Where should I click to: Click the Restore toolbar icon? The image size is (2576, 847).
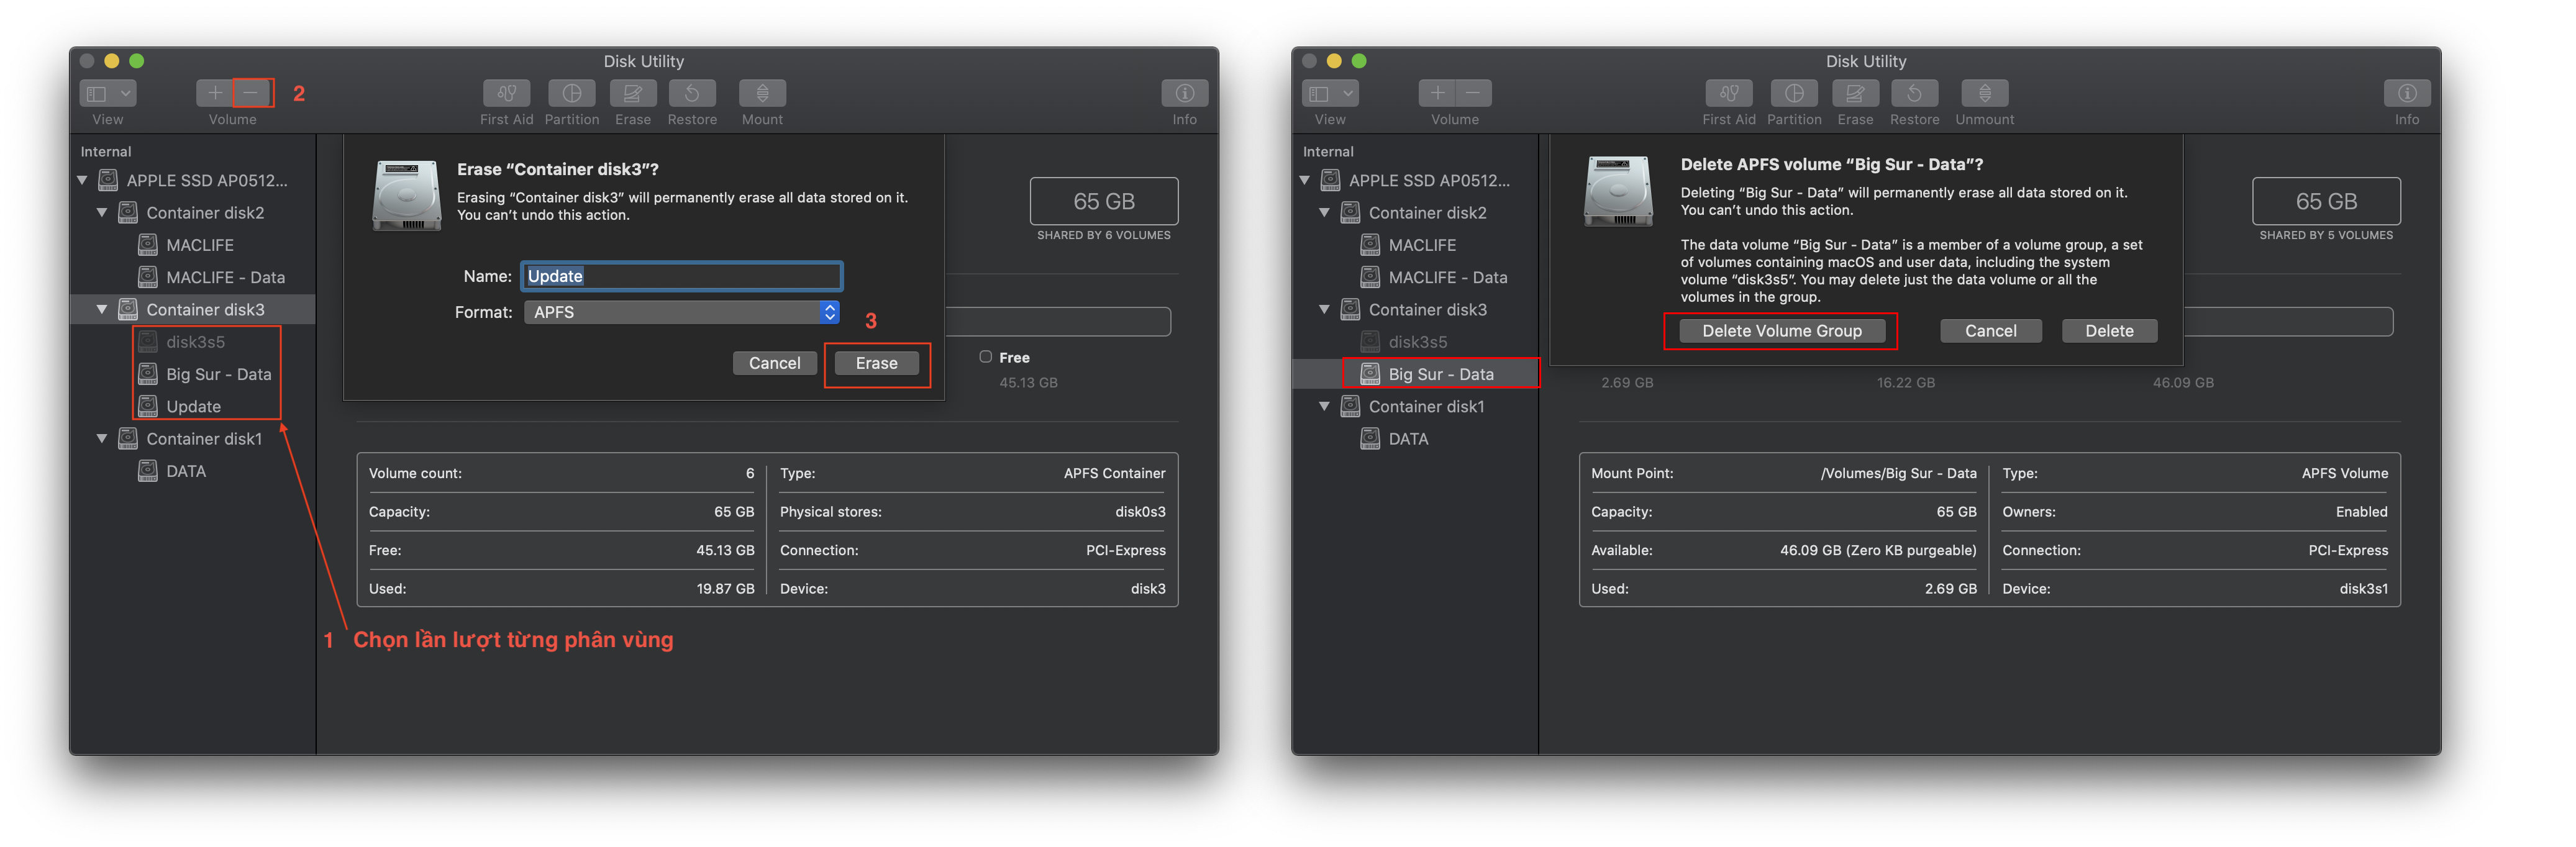pyautogui.click(x=692, y=93)
